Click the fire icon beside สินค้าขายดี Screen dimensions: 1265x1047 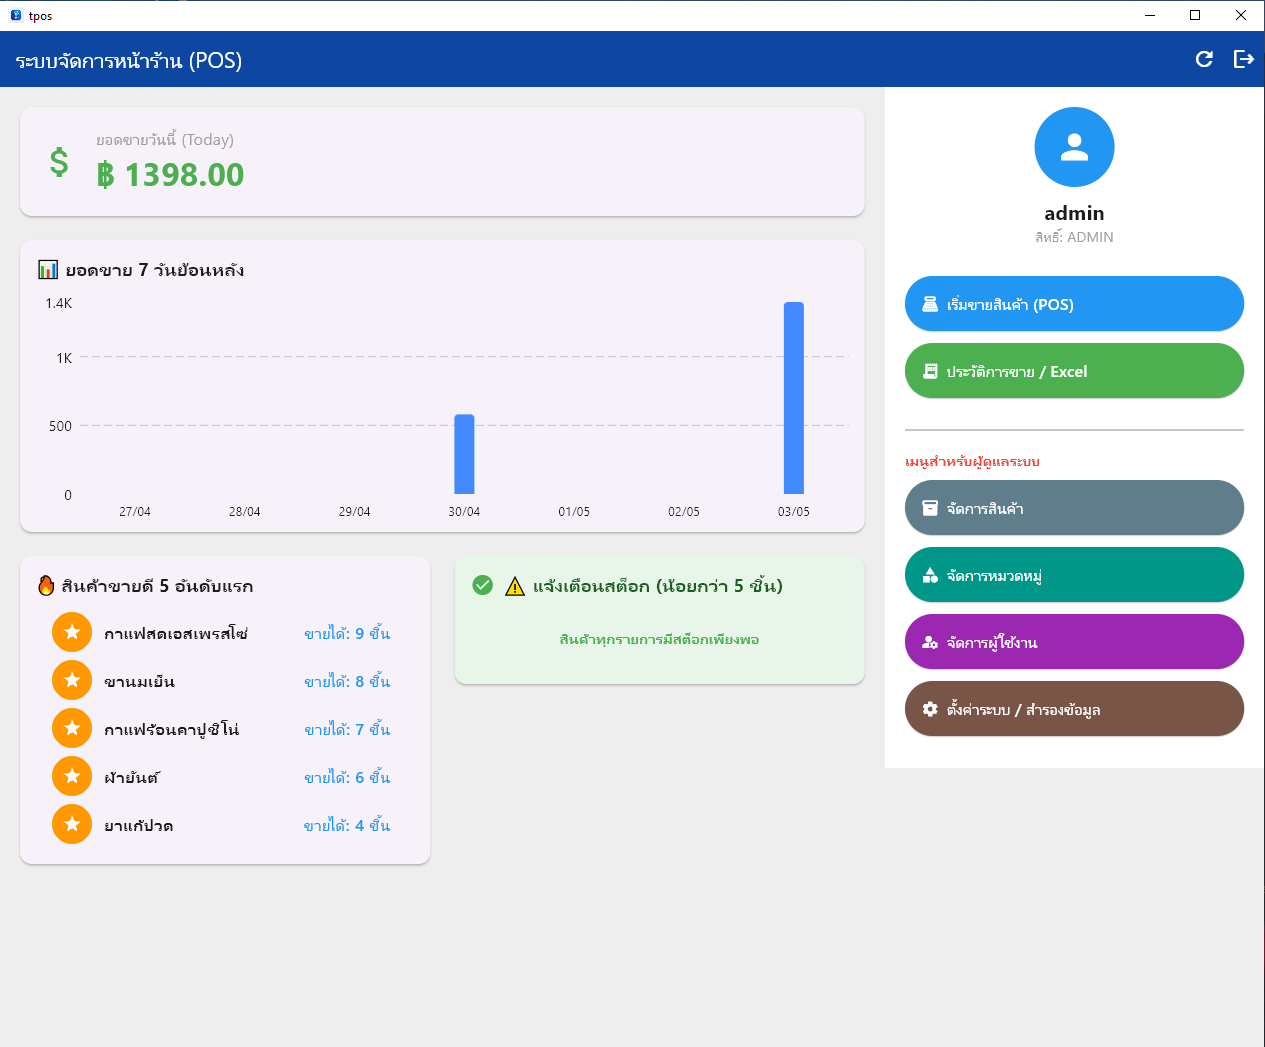46,585
